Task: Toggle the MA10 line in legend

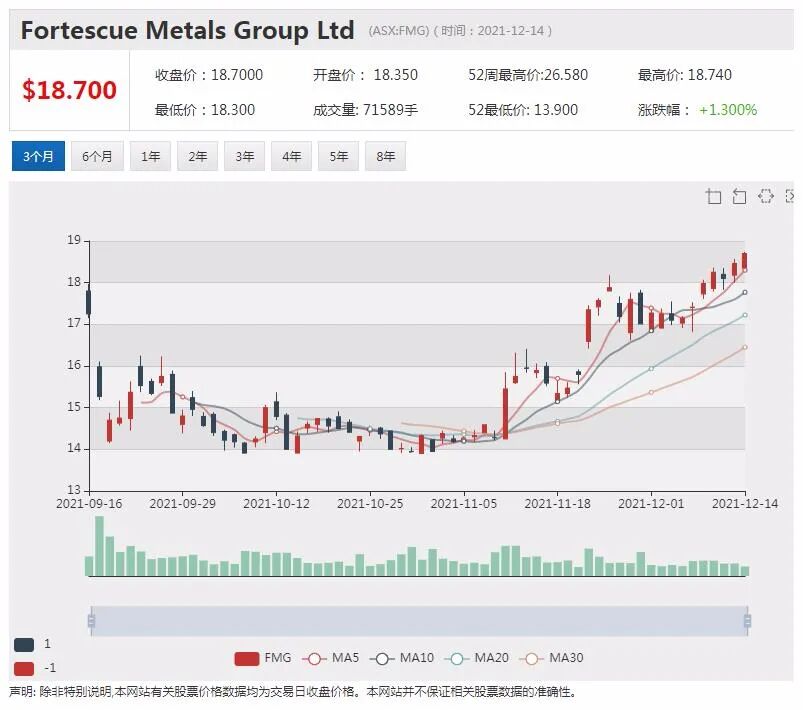Action: tap(402, 658)
